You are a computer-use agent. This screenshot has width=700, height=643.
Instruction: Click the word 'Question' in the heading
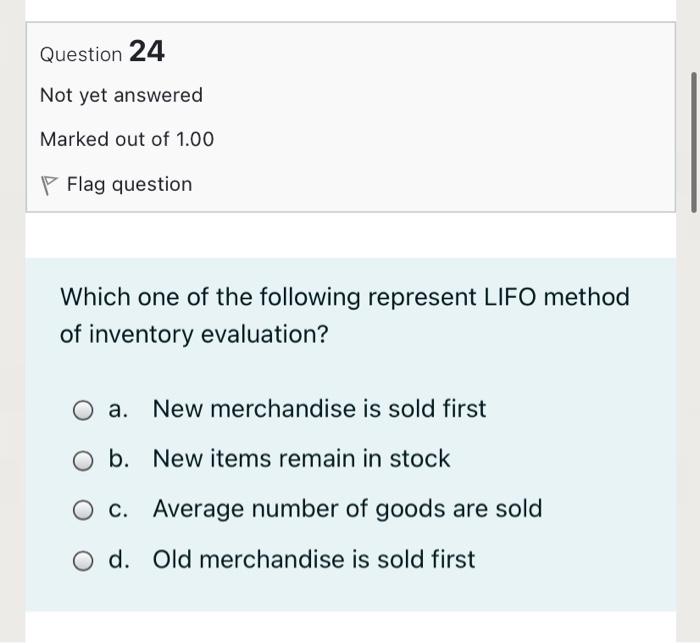click(x=80, y=54)
